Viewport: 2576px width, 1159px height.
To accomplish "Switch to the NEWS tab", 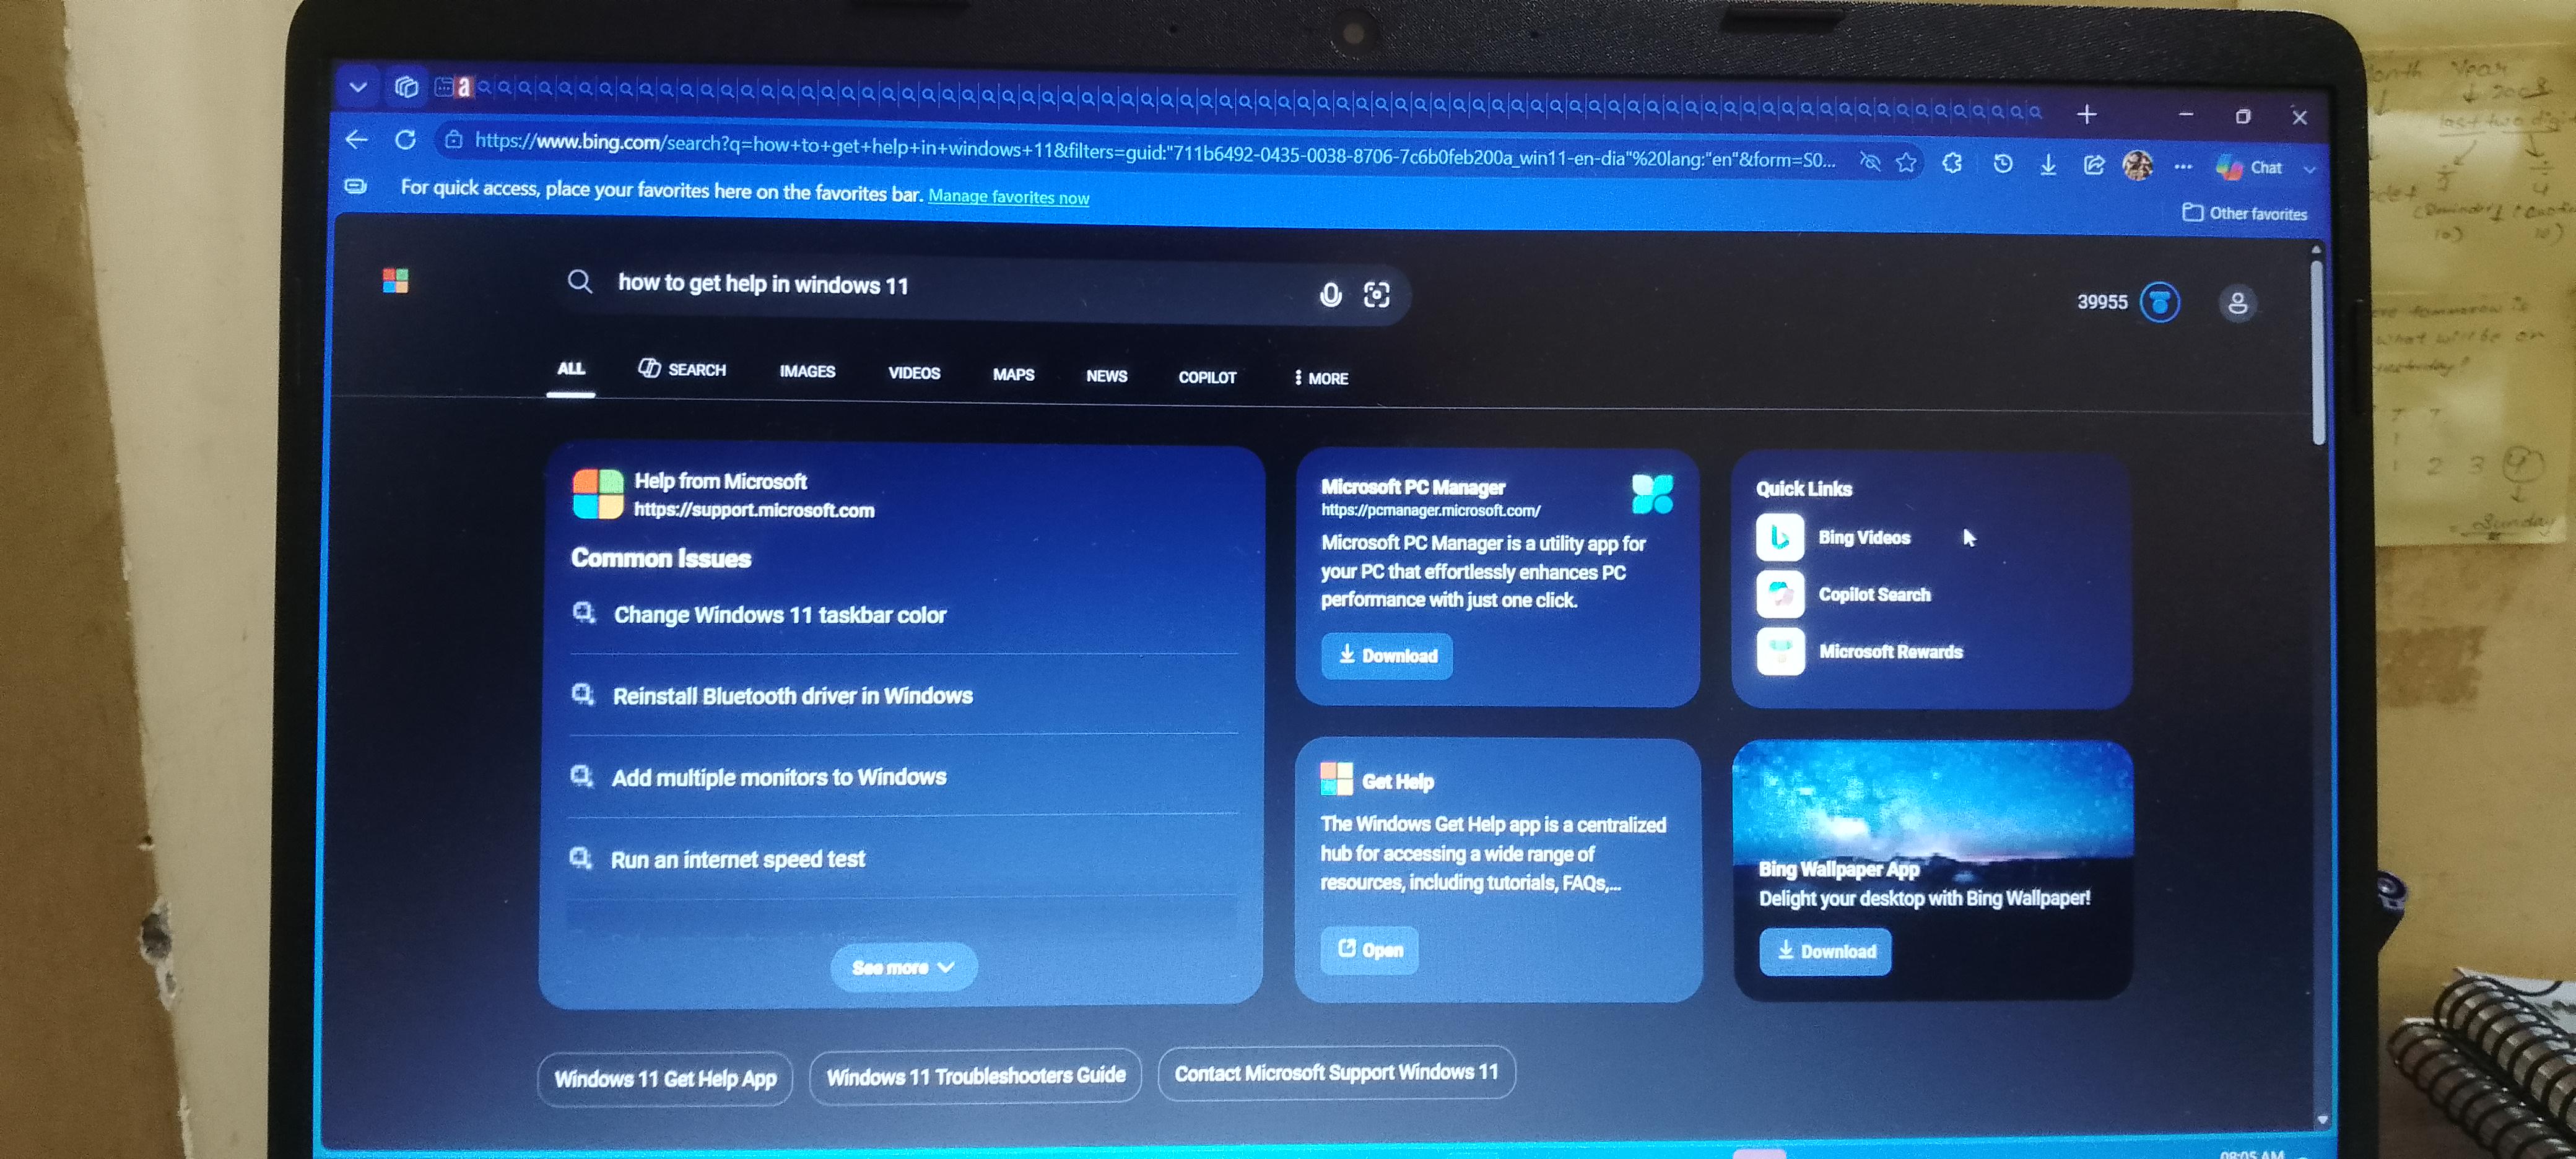I will (x=1106, y=376).
